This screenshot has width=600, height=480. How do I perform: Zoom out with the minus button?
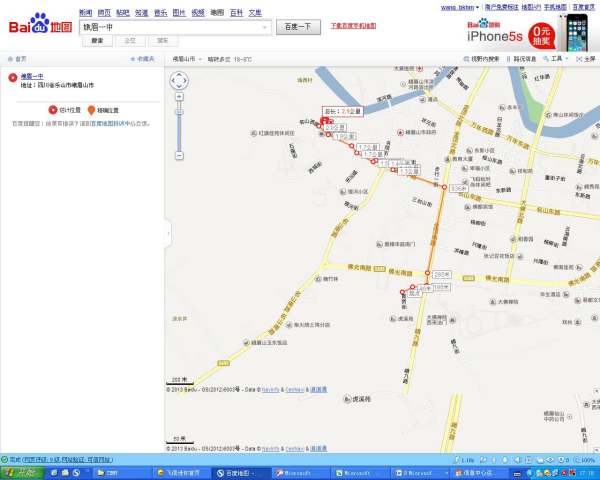pos(179,155)
